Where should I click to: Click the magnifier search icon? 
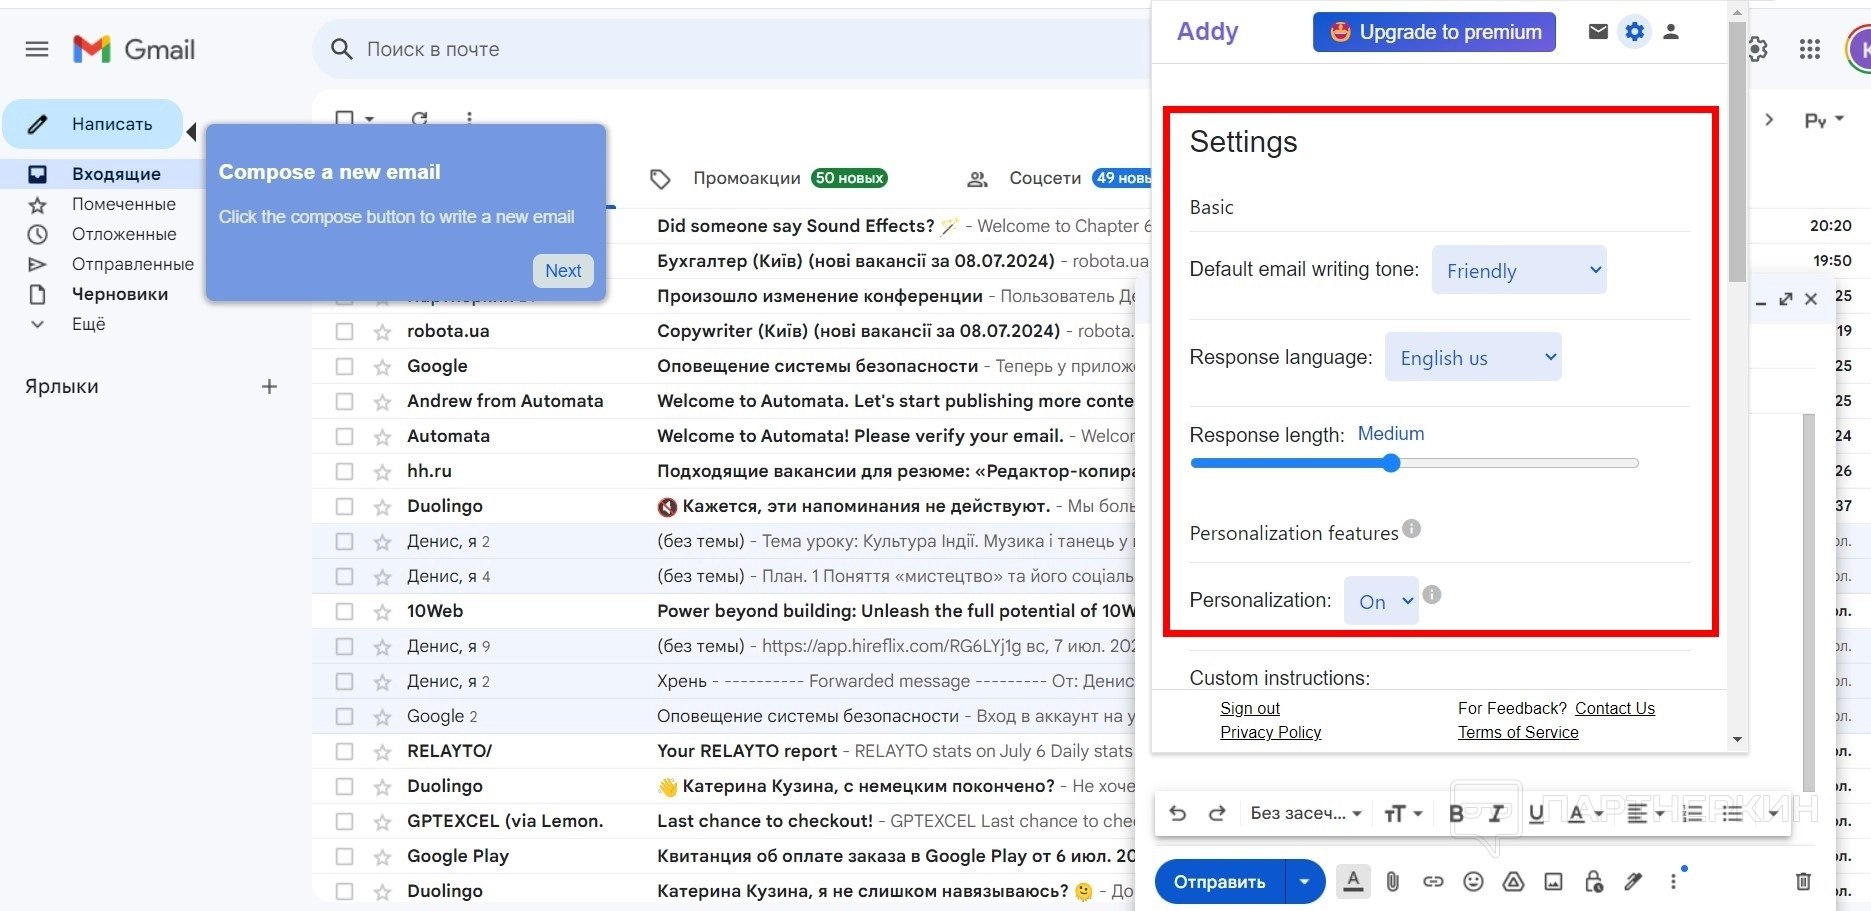click(x=341, y=49)
